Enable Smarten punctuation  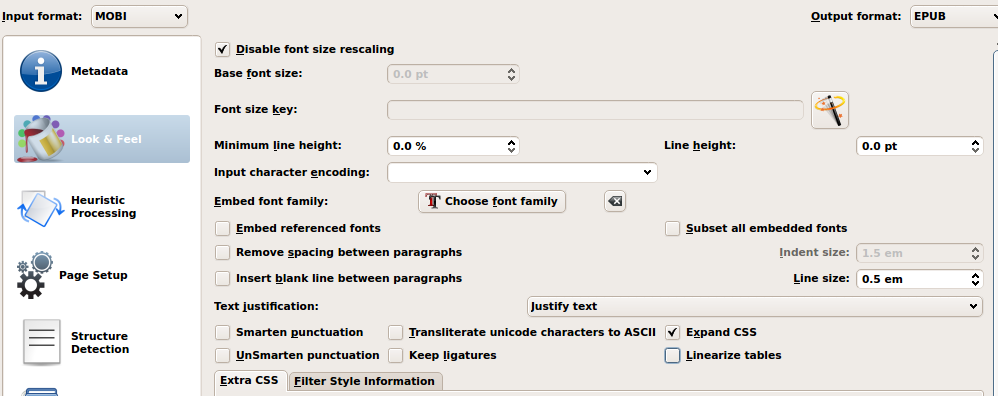tap(222, 332)
